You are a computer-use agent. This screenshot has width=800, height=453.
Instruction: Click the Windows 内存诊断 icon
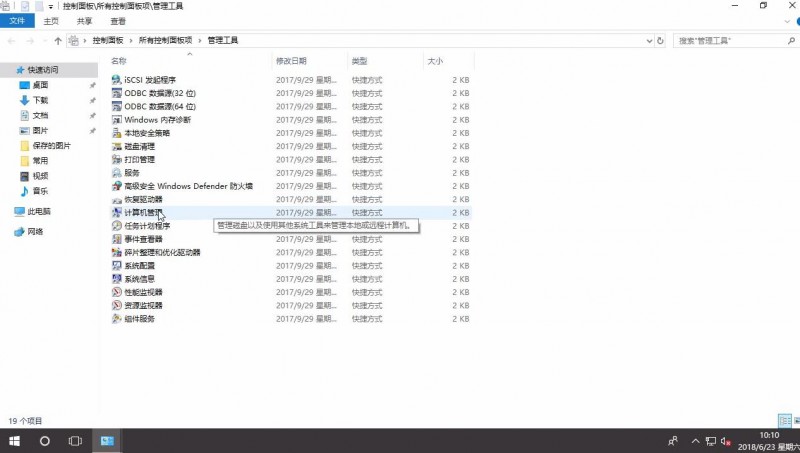(x=117, y=120)
